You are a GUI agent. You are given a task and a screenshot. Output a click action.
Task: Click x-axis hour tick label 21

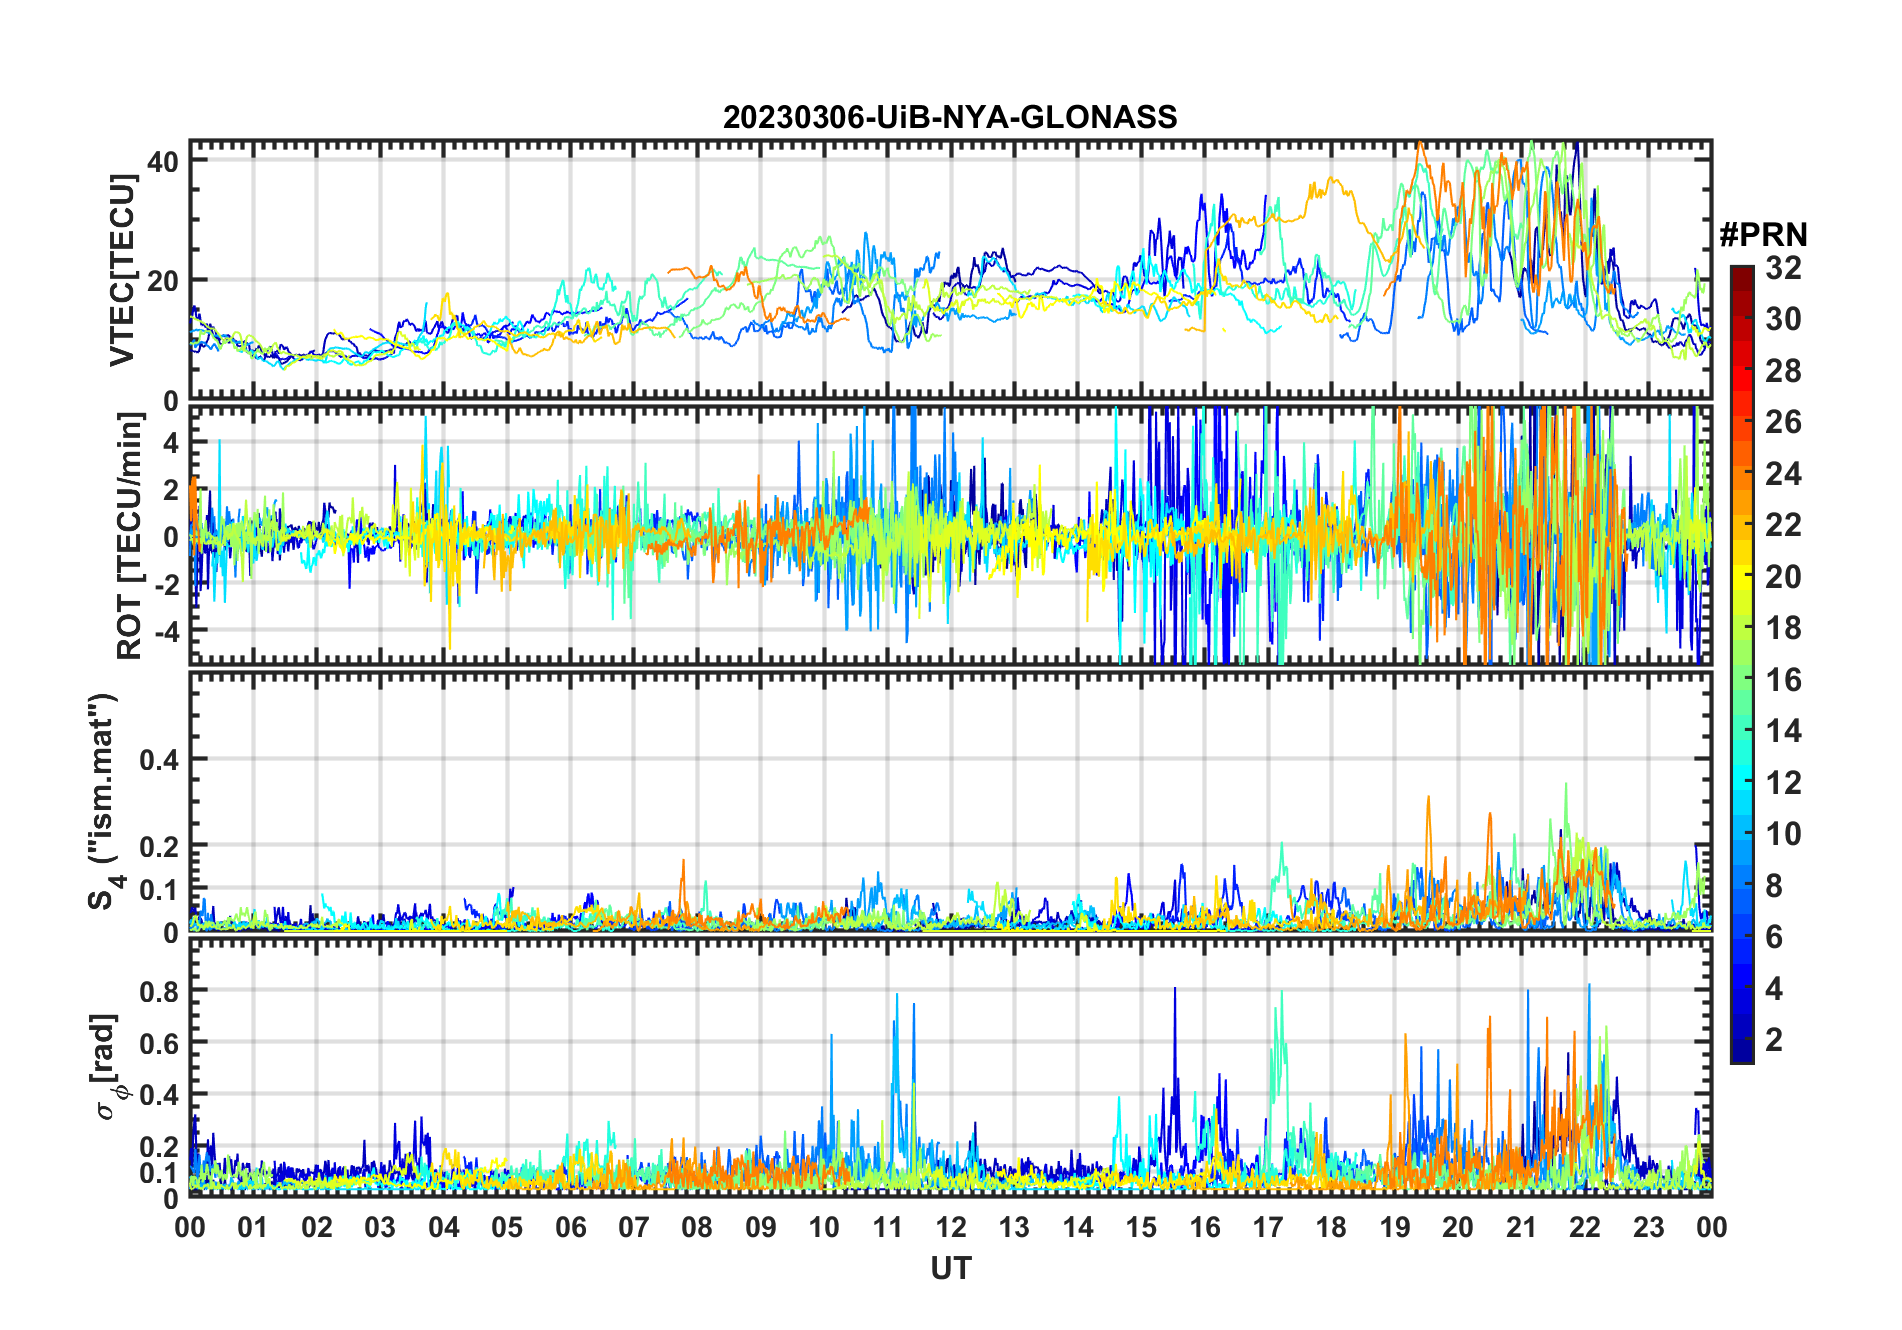click(1522, 1227)
